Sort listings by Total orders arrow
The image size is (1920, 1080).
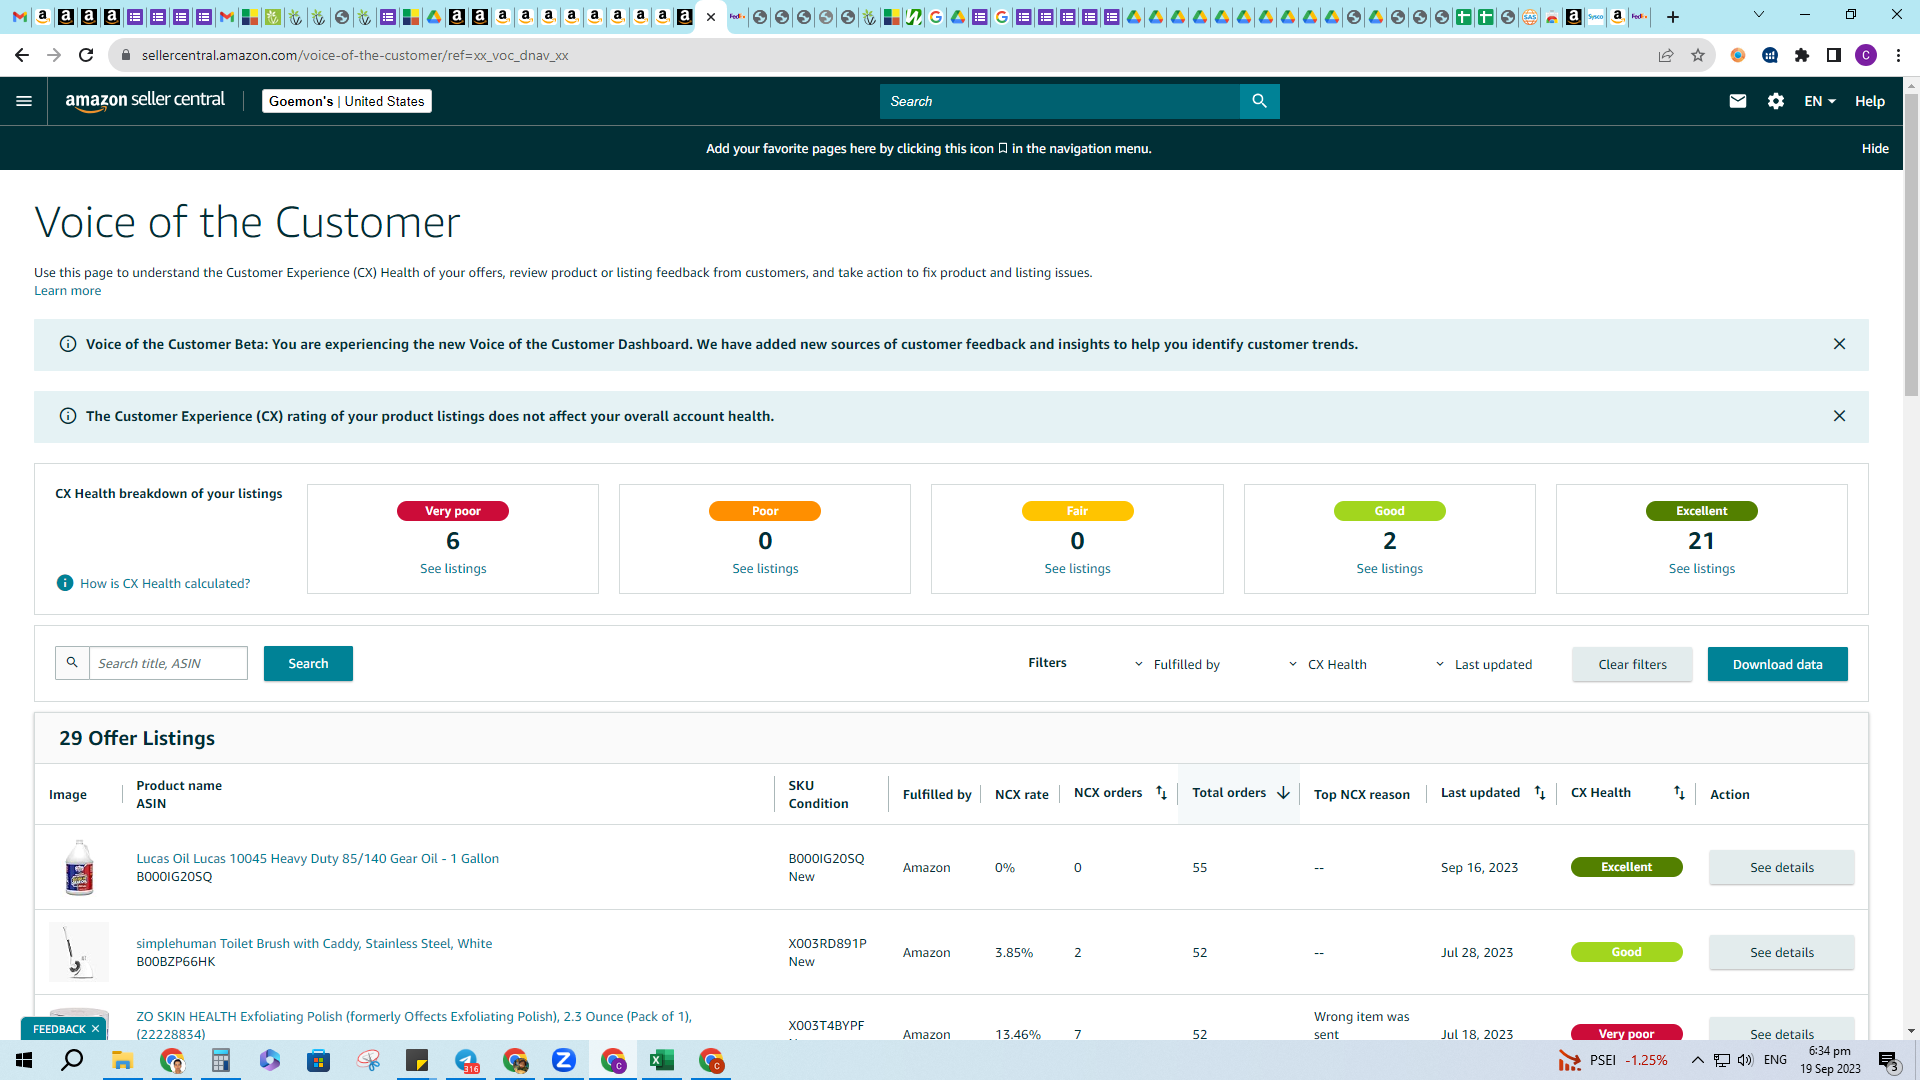[x=1283, y=793]
